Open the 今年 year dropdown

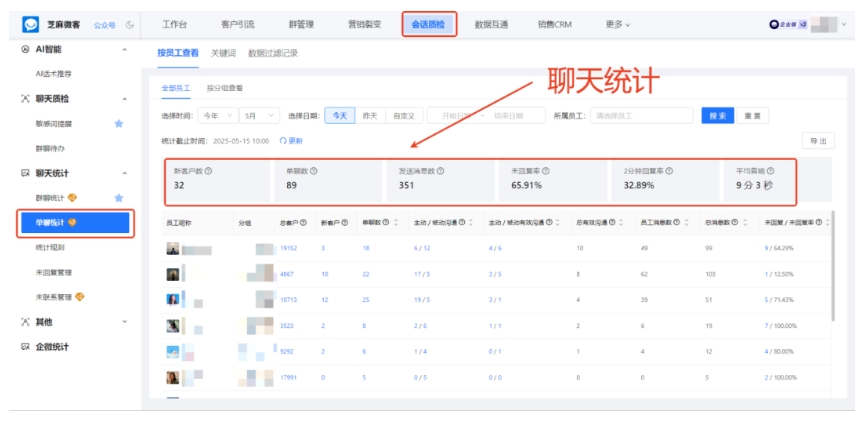218,116
